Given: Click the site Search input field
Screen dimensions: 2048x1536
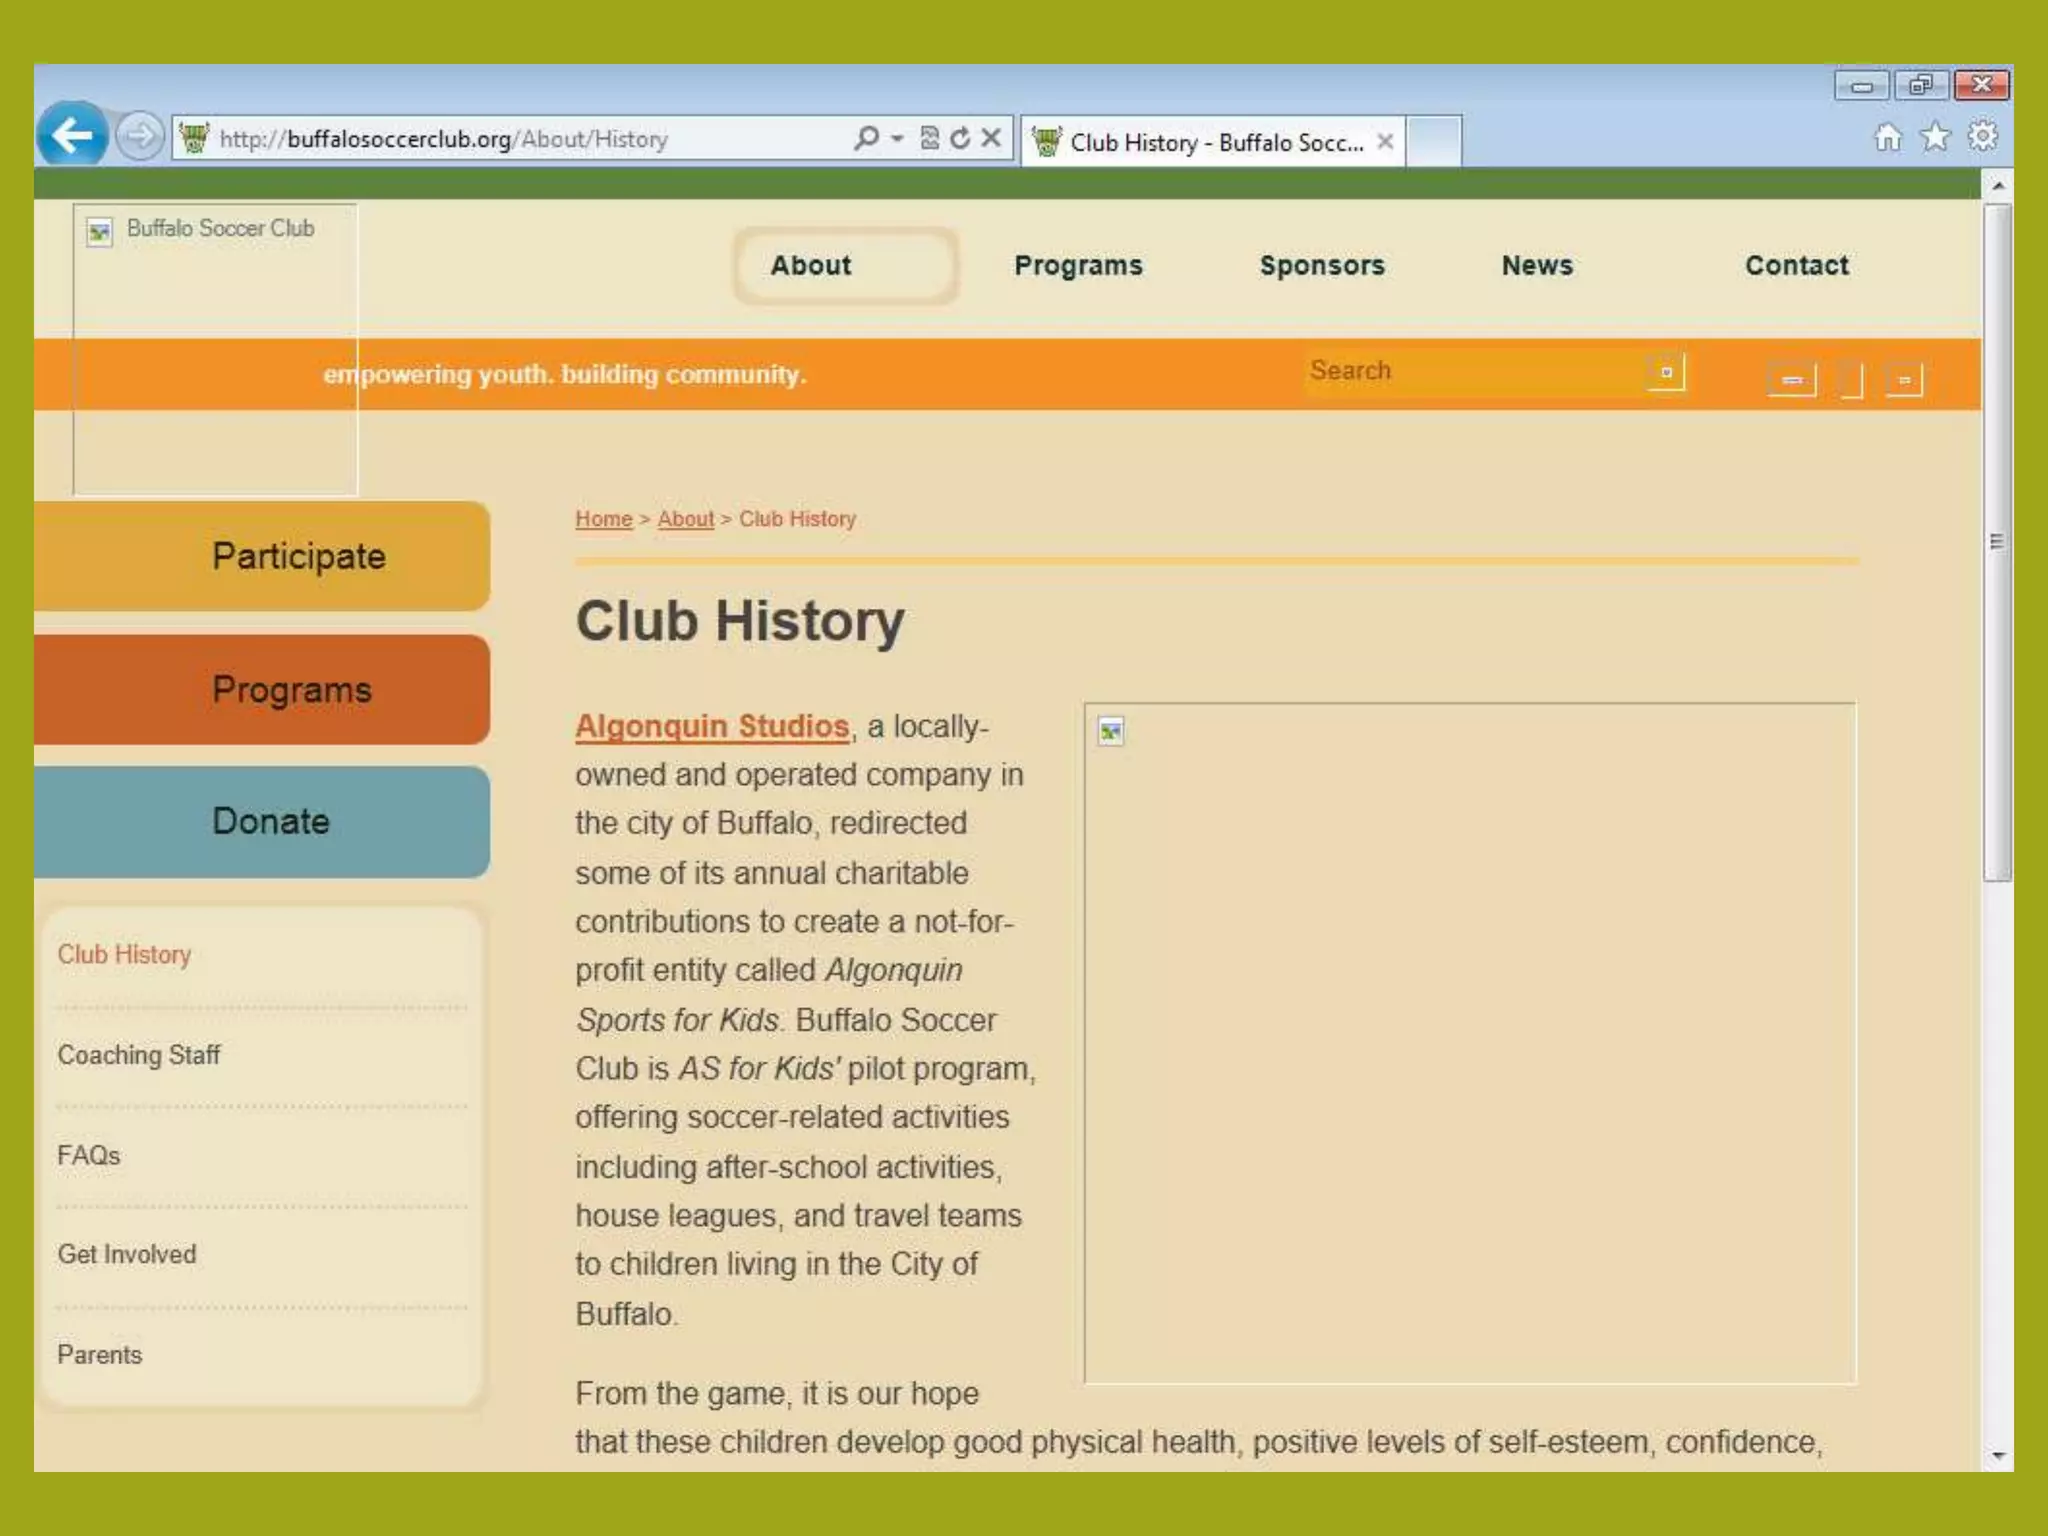Looking at the screenshot, I should click(1470, 371).
